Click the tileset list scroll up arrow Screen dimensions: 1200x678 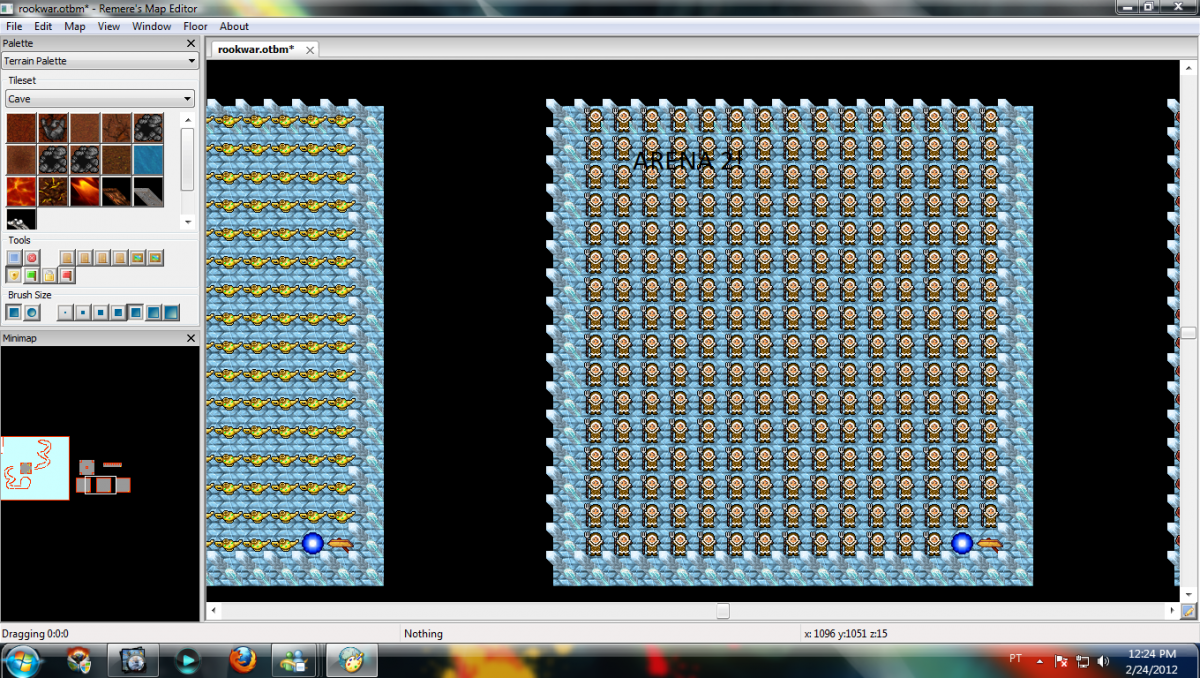[x=188, y=119]
